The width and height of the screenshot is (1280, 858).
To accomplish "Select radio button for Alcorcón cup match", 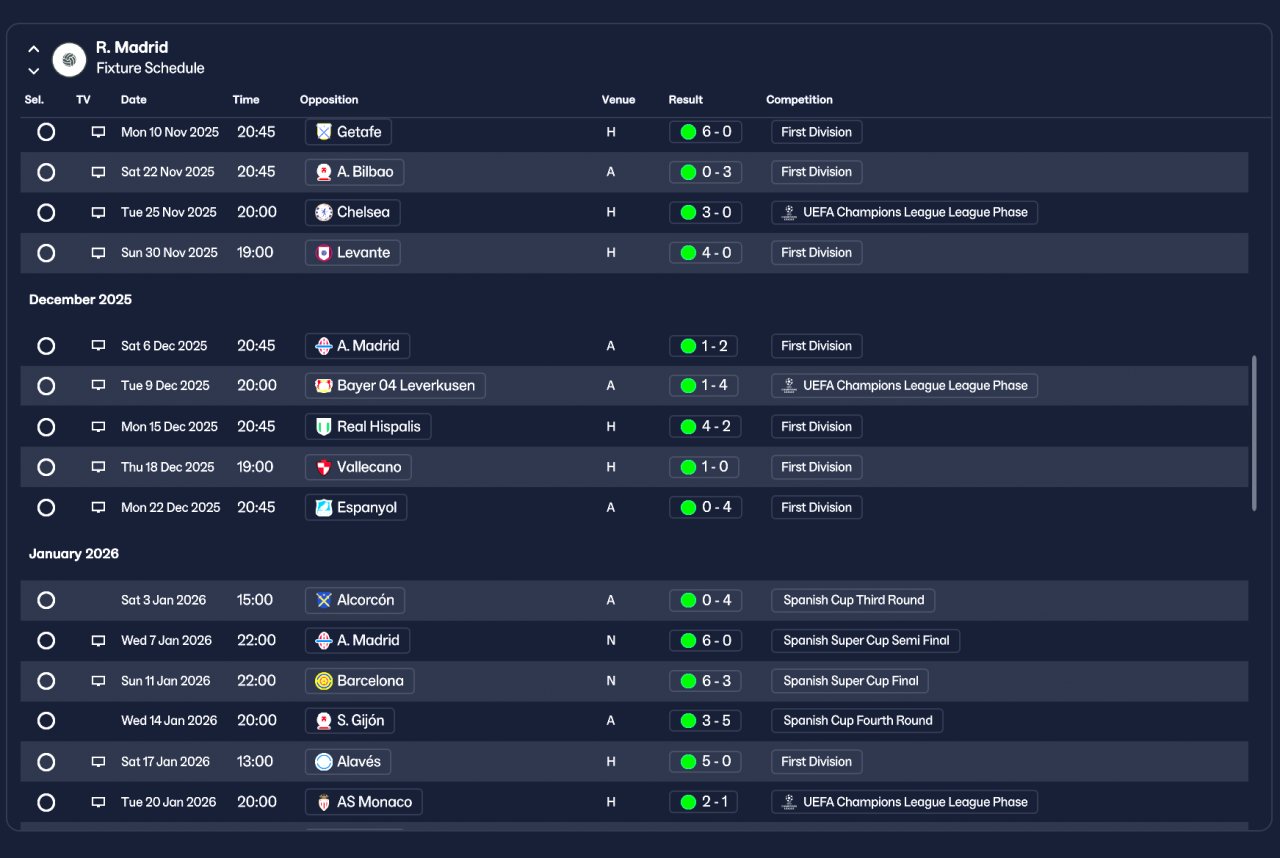I will pos(46,600).
